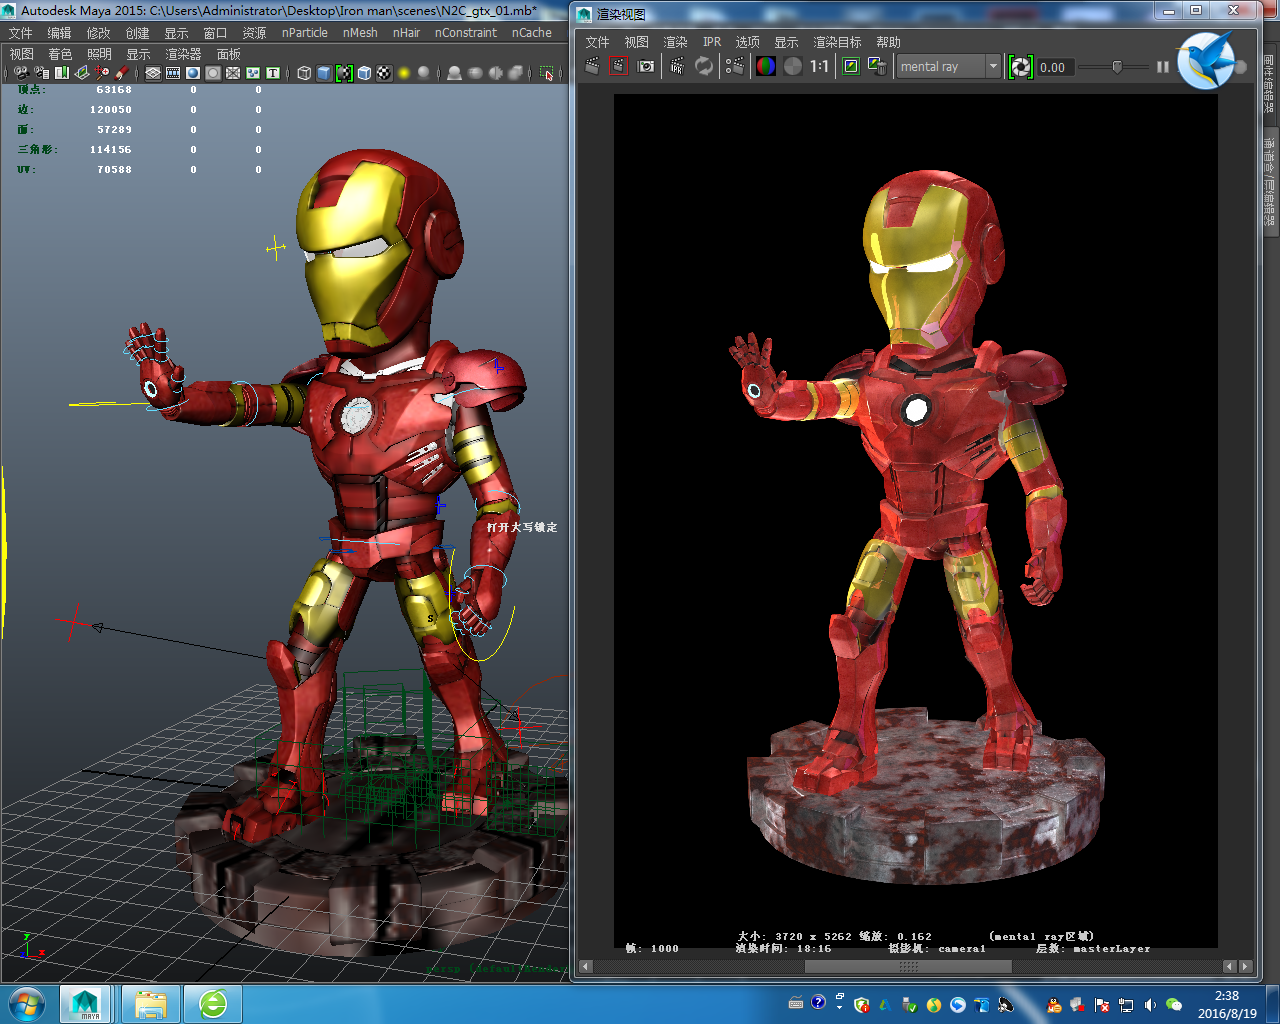The image size is (1280, 1024).
Task: Click the volume speaker tray icon
Action: tap(1150, 1005)
